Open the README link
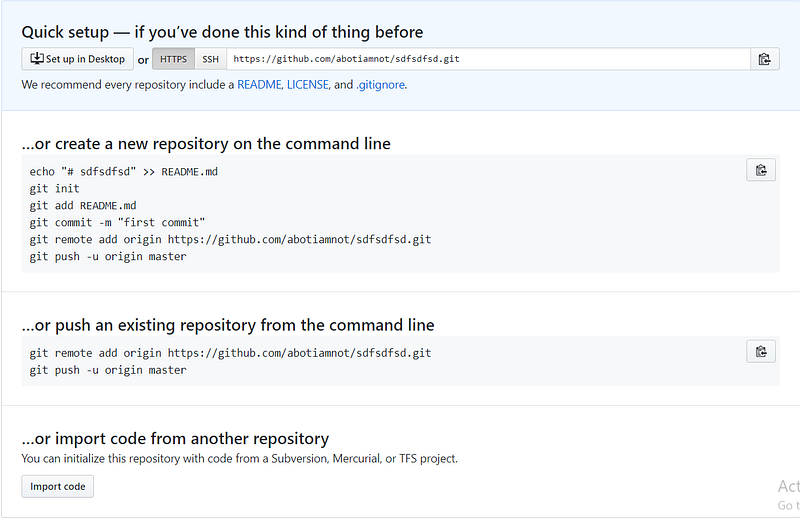The image size is (800, 521). pos(259,85)
